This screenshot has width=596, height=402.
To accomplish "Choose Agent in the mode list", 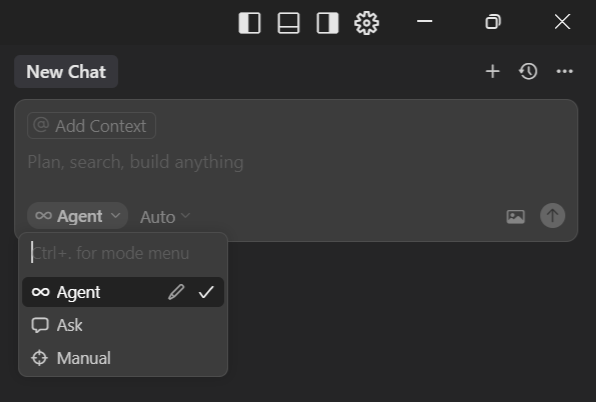I will click(123, 292).
